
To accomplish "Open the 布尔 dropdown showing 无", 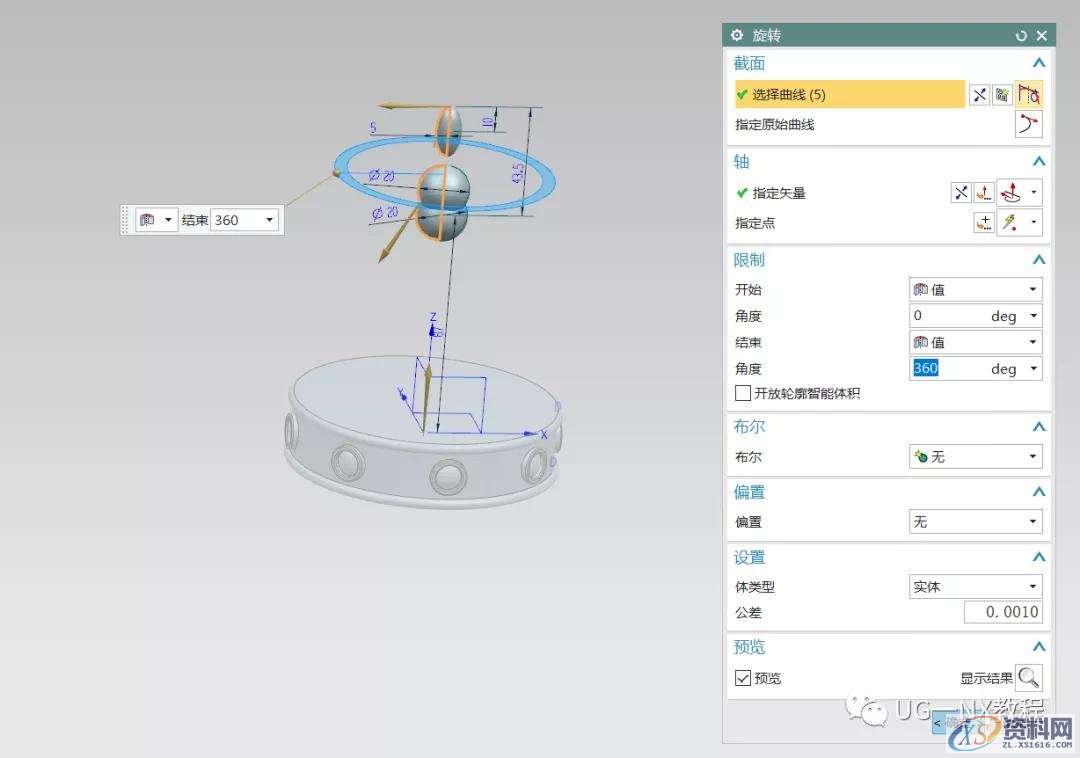I will pos(975,457).
